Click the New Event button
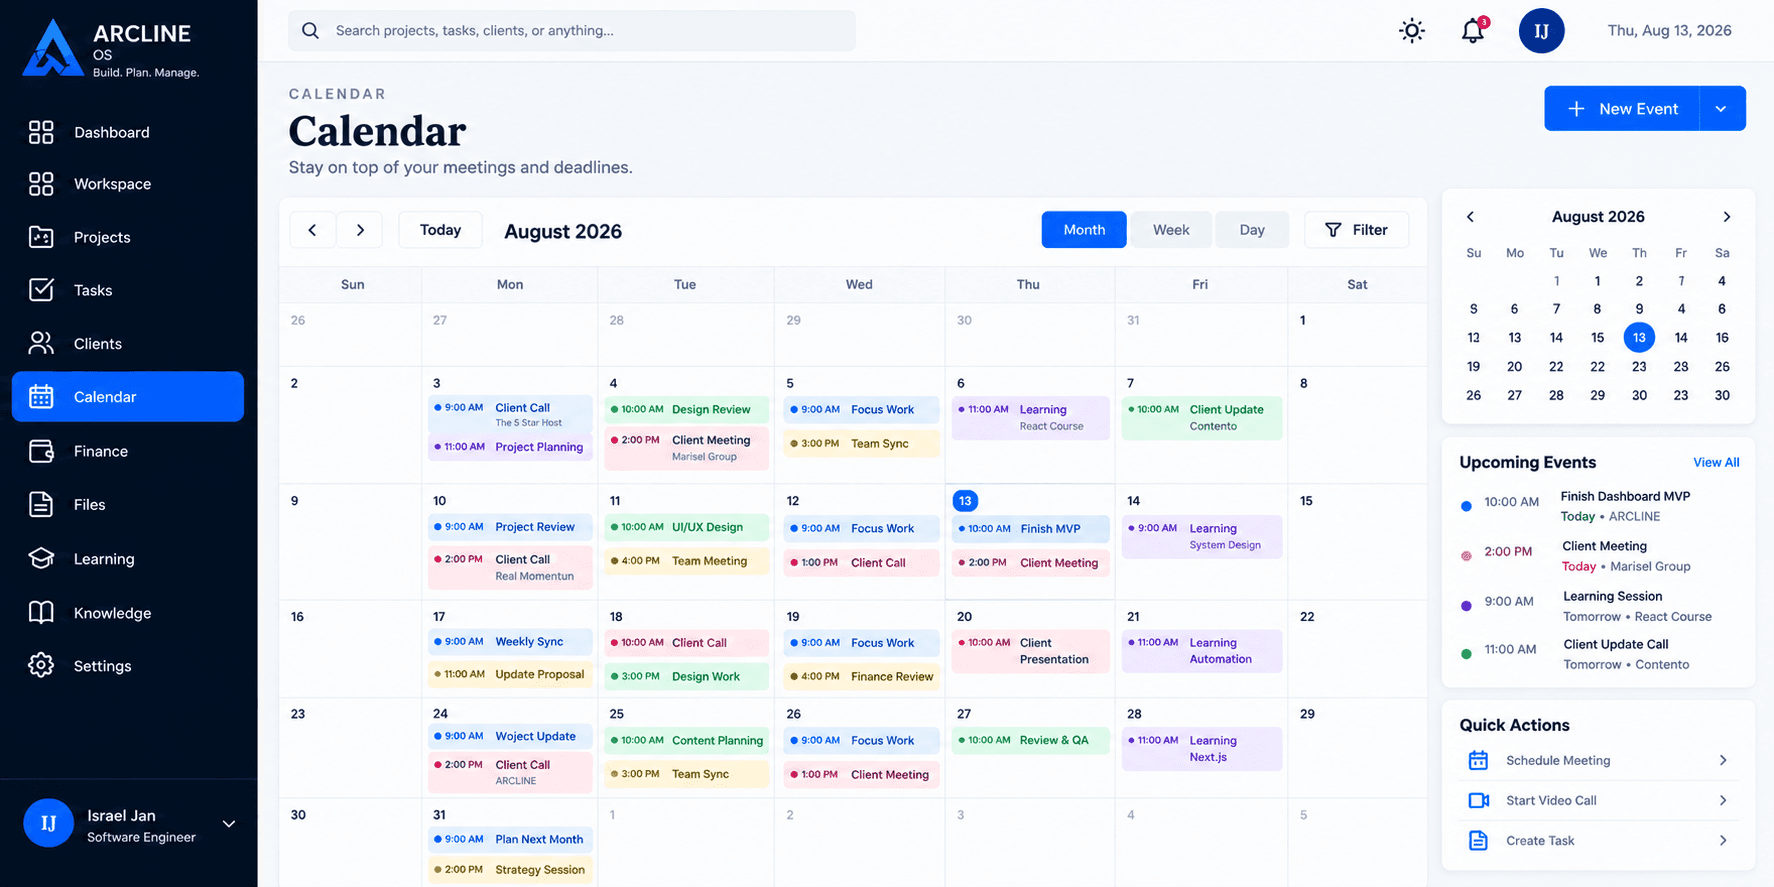Screen dimensions: 1774x887 click(x=1622, y=109)
